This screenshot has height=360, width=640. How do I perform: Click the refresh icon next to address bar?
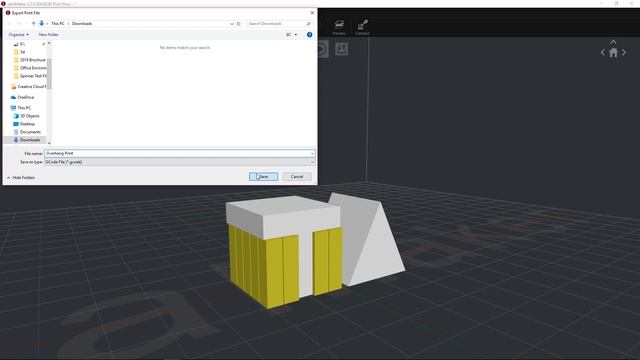239,24
